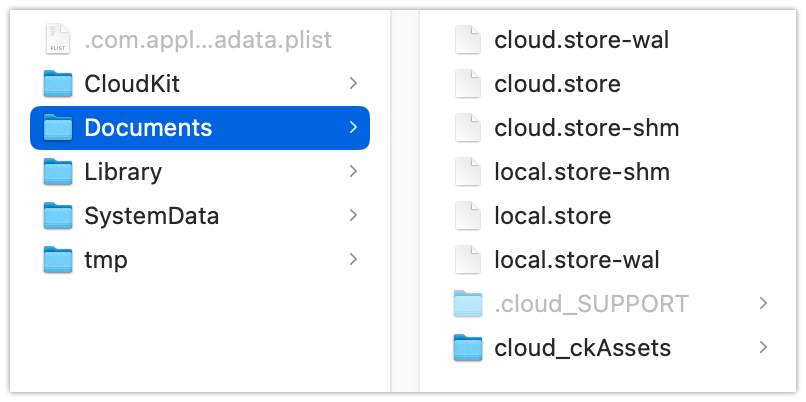Image resolution: width=806 pixels, height=402 pixels.
Task: Select cloud.store-shm file
Action: (x=586, y=128)
